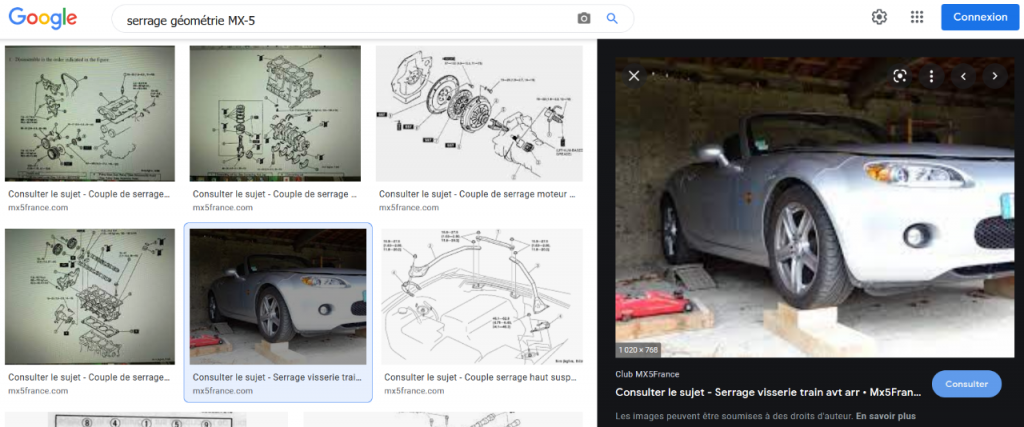Open engine block exploded diagram thumbnail
1024x427 pixels.
tap(275, 114)
